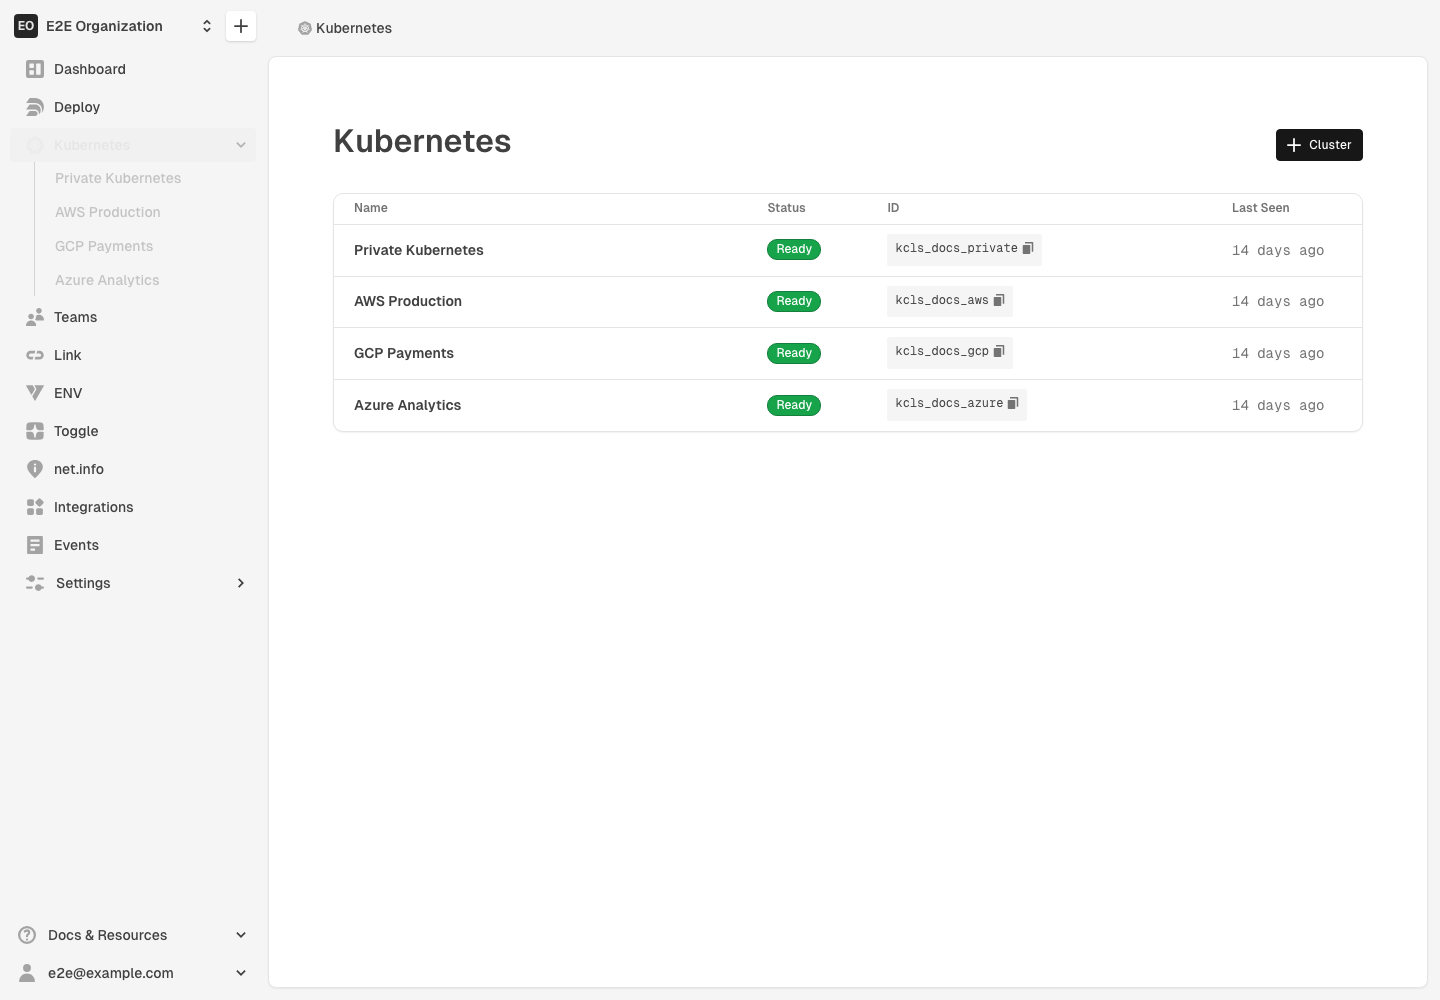Open Dashboard in the sidebar
The image size is (1440, 1000).
coord(133,69)
